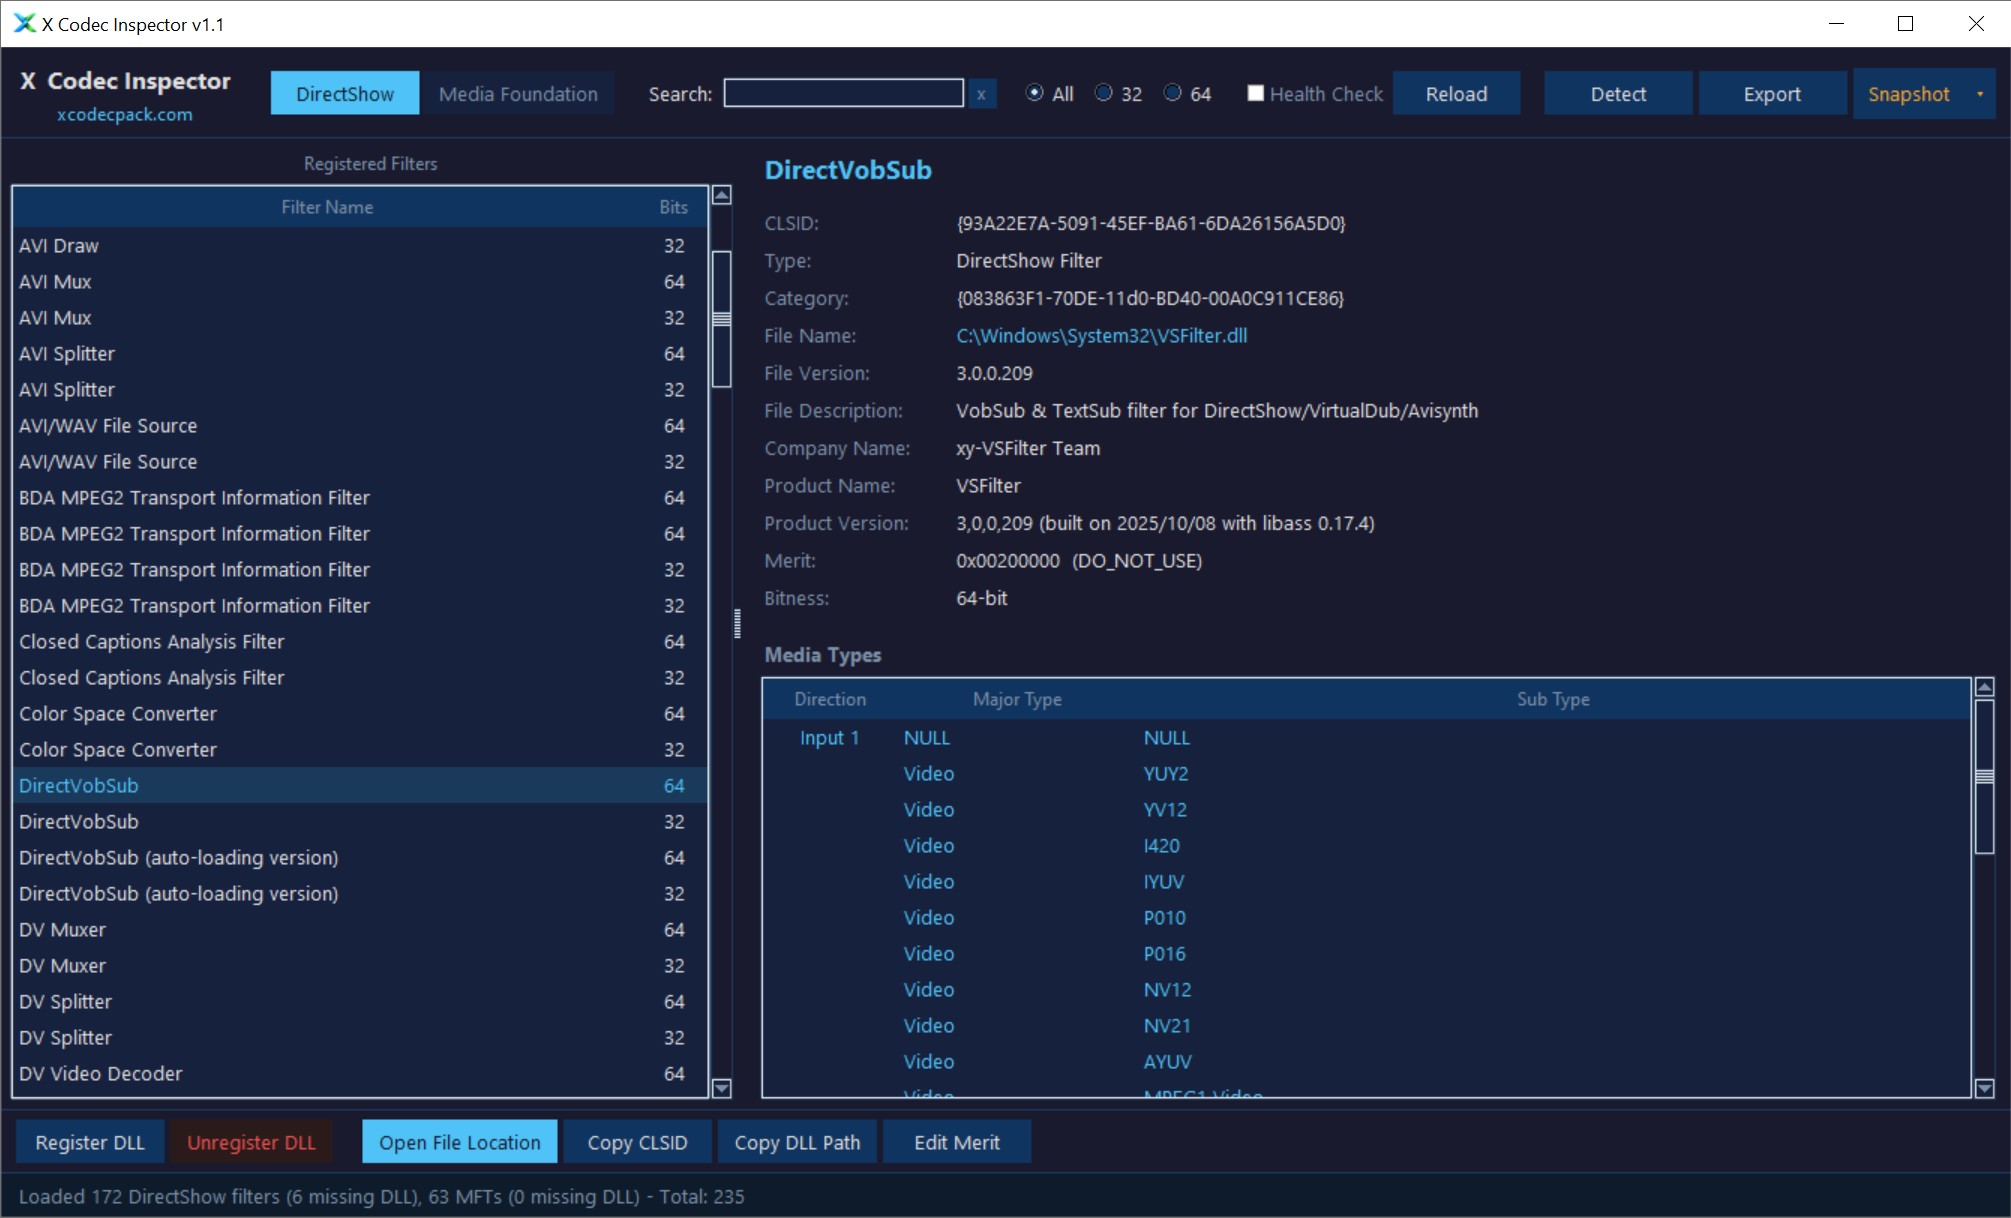Open Edit Merit for DirectVobSub
The height and width of the screenshot is (1218, 2011).
[956, 1141]
